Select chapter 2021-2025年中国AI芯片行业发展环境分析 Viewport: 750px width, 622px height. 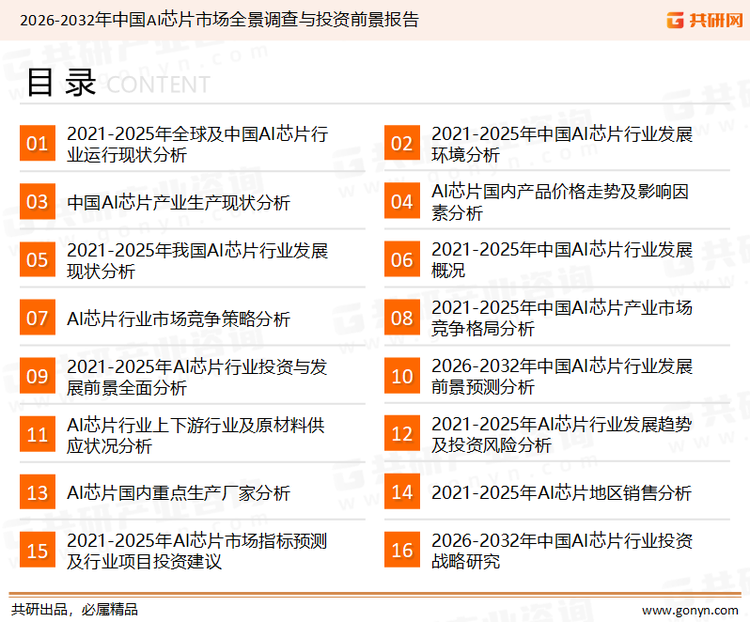click(x=562, y=144)
